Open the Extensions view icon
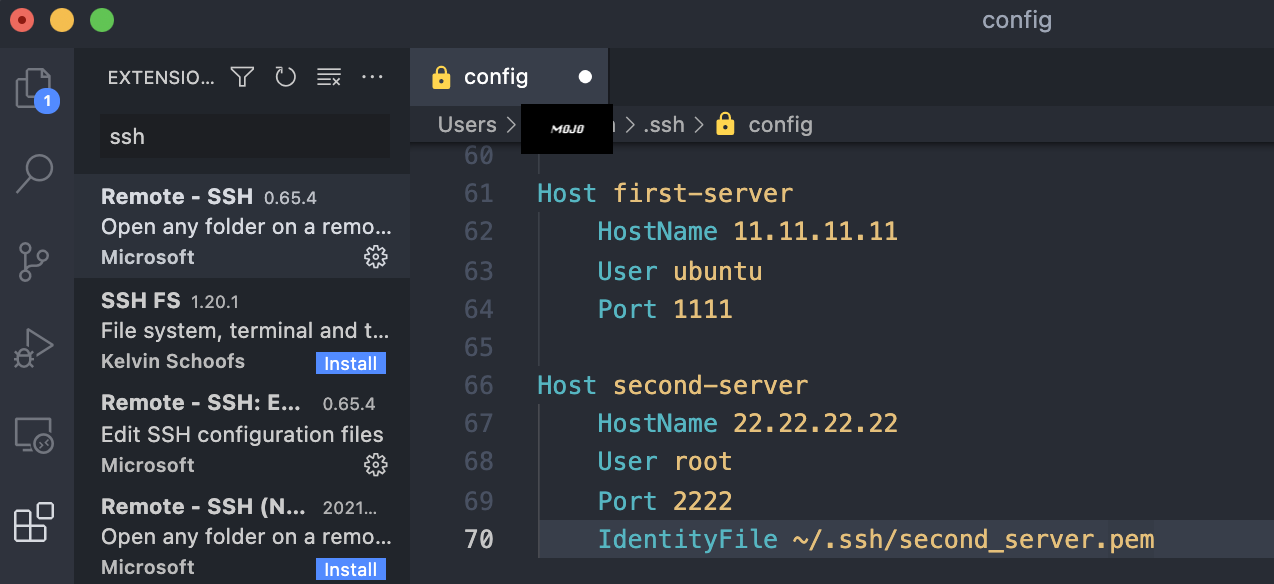The height and width of the screenshot is (584, 1274). click(33, 521)
